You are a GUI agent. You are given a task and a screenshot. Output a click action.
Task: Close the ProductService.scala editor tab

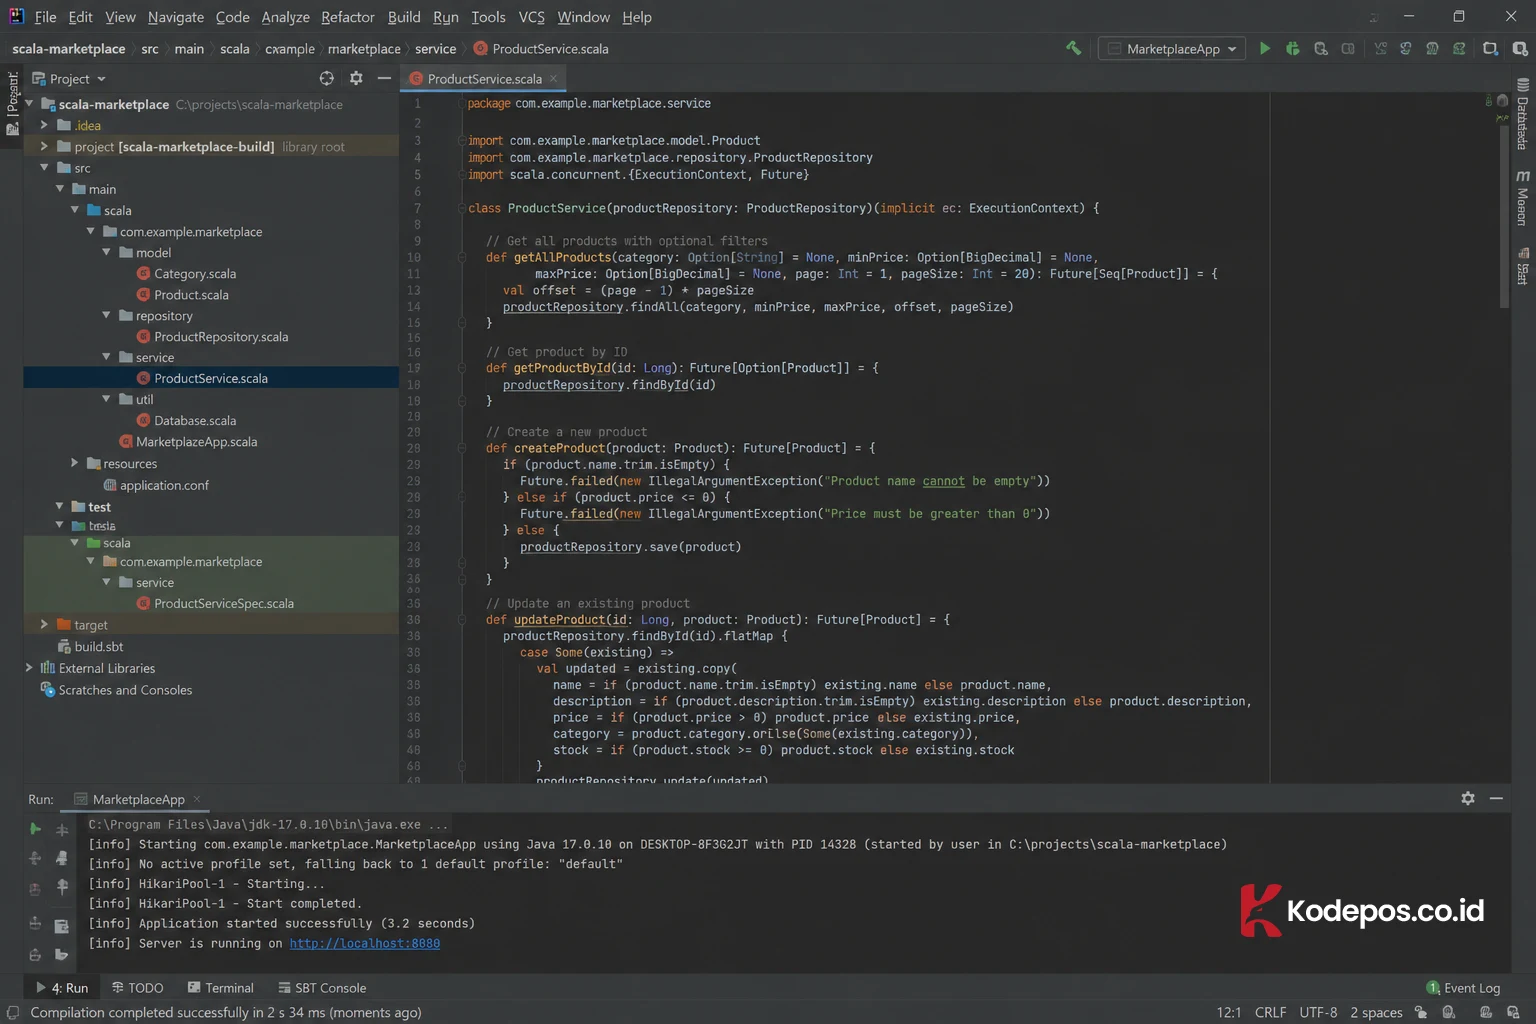click(553, 78)
